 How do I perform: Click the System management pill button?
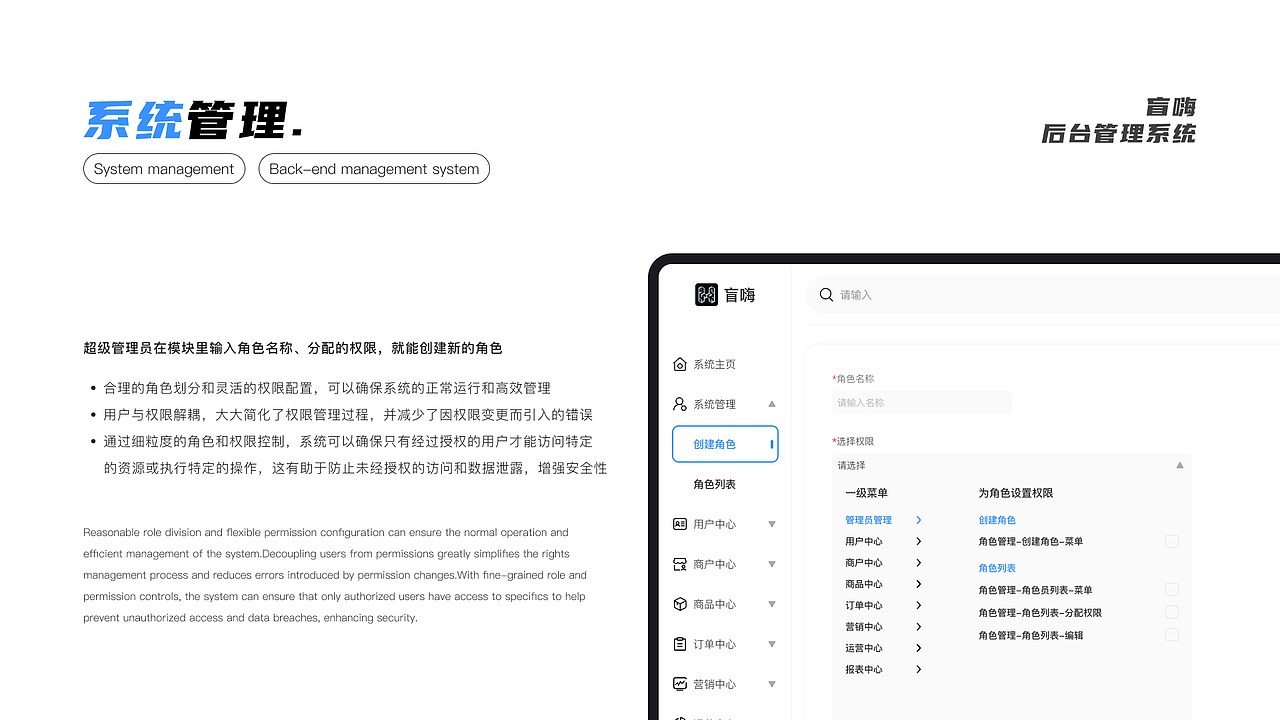[164, 169]
